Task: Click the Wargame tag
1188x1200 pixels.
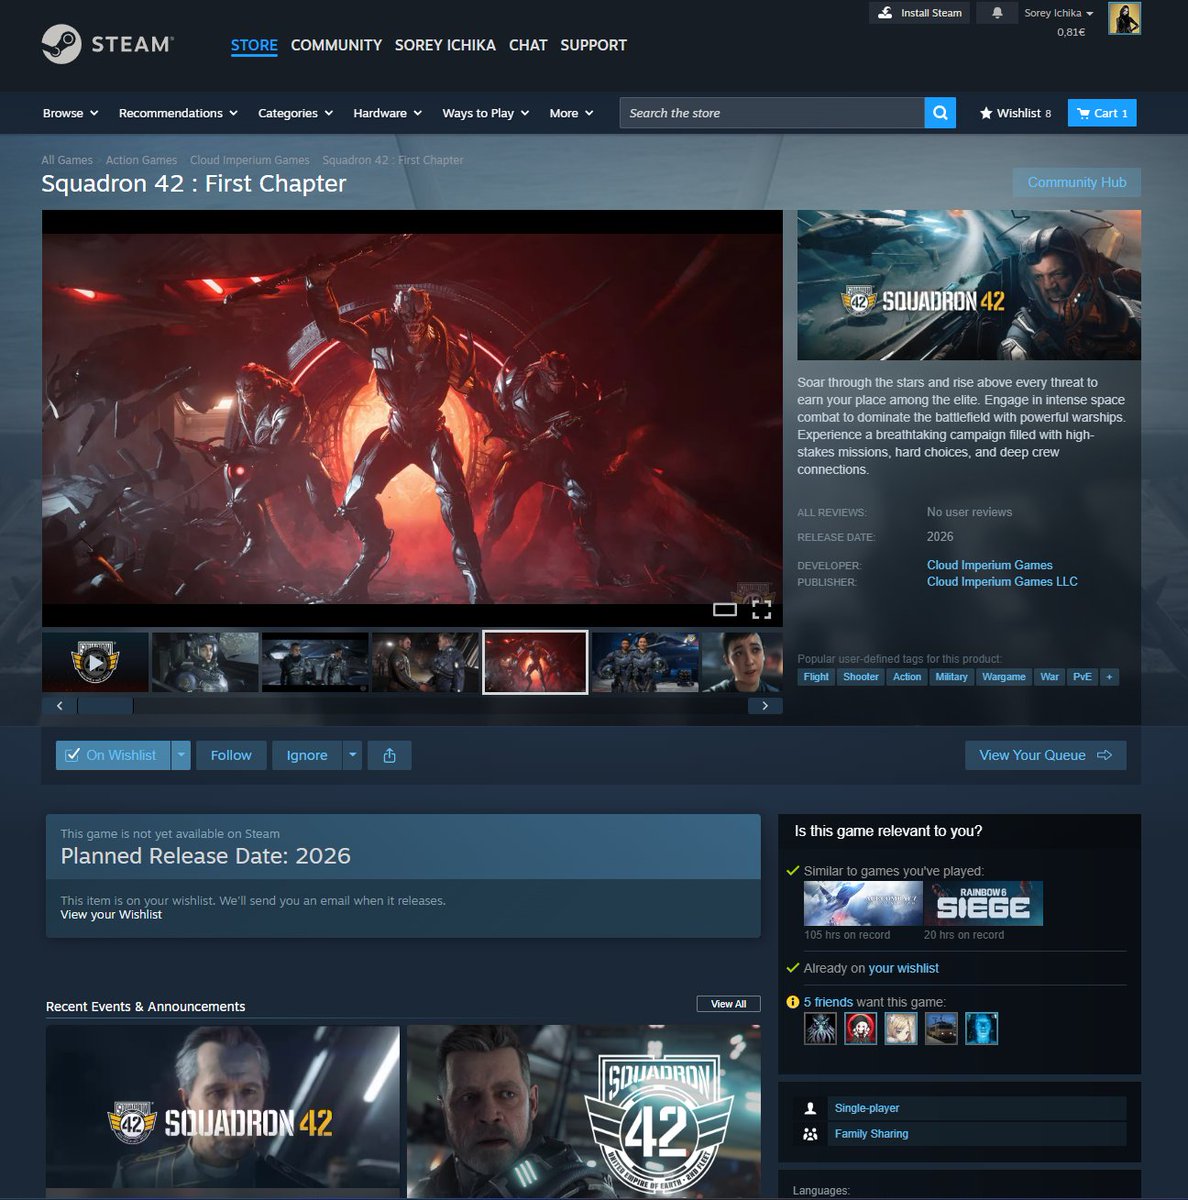Action: [1003, 677]
